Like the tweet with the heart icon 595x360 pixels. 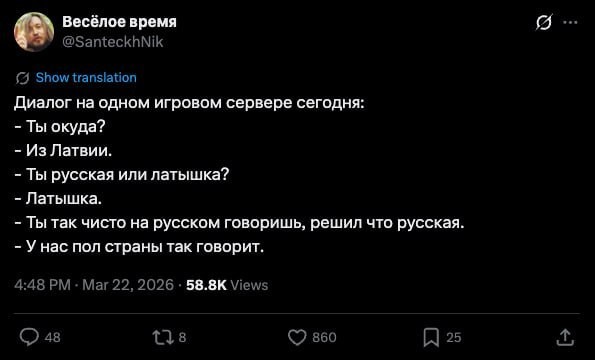click(x=297, y=337)
